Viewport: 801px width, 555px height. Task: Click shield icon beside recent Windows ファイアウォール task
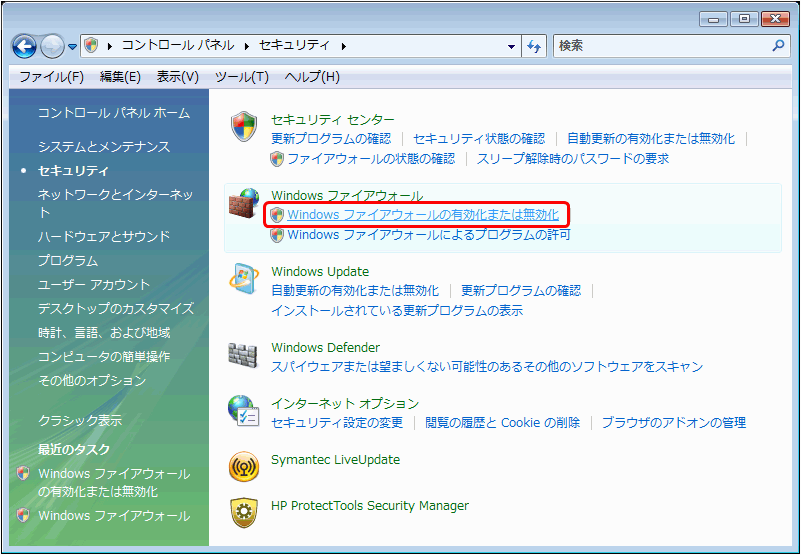[x=23, y=515]
